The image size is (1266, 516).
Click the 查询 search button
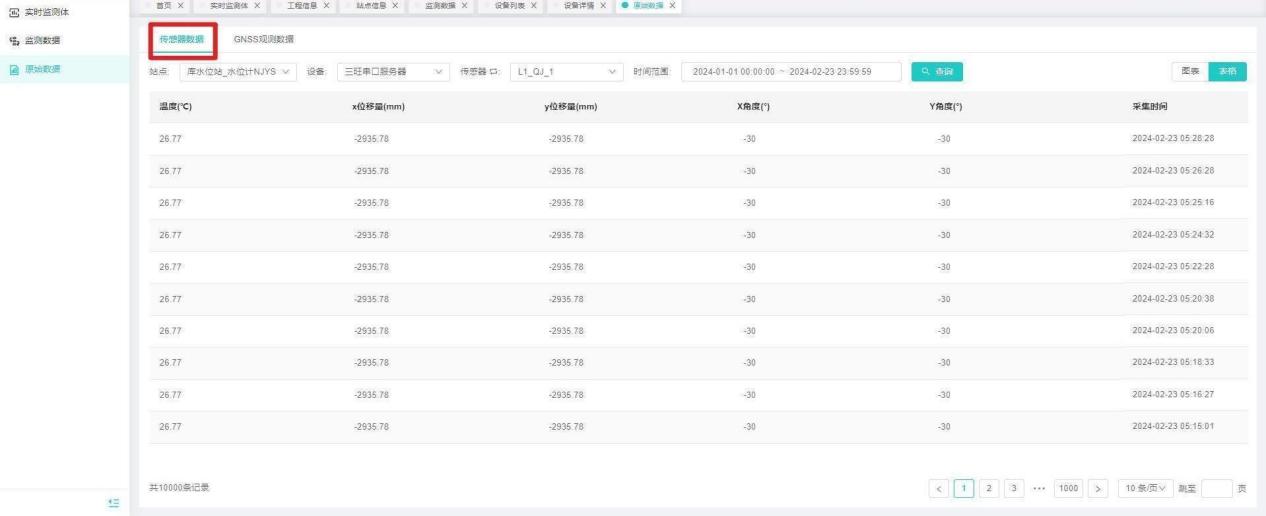(x=936, y=71)
